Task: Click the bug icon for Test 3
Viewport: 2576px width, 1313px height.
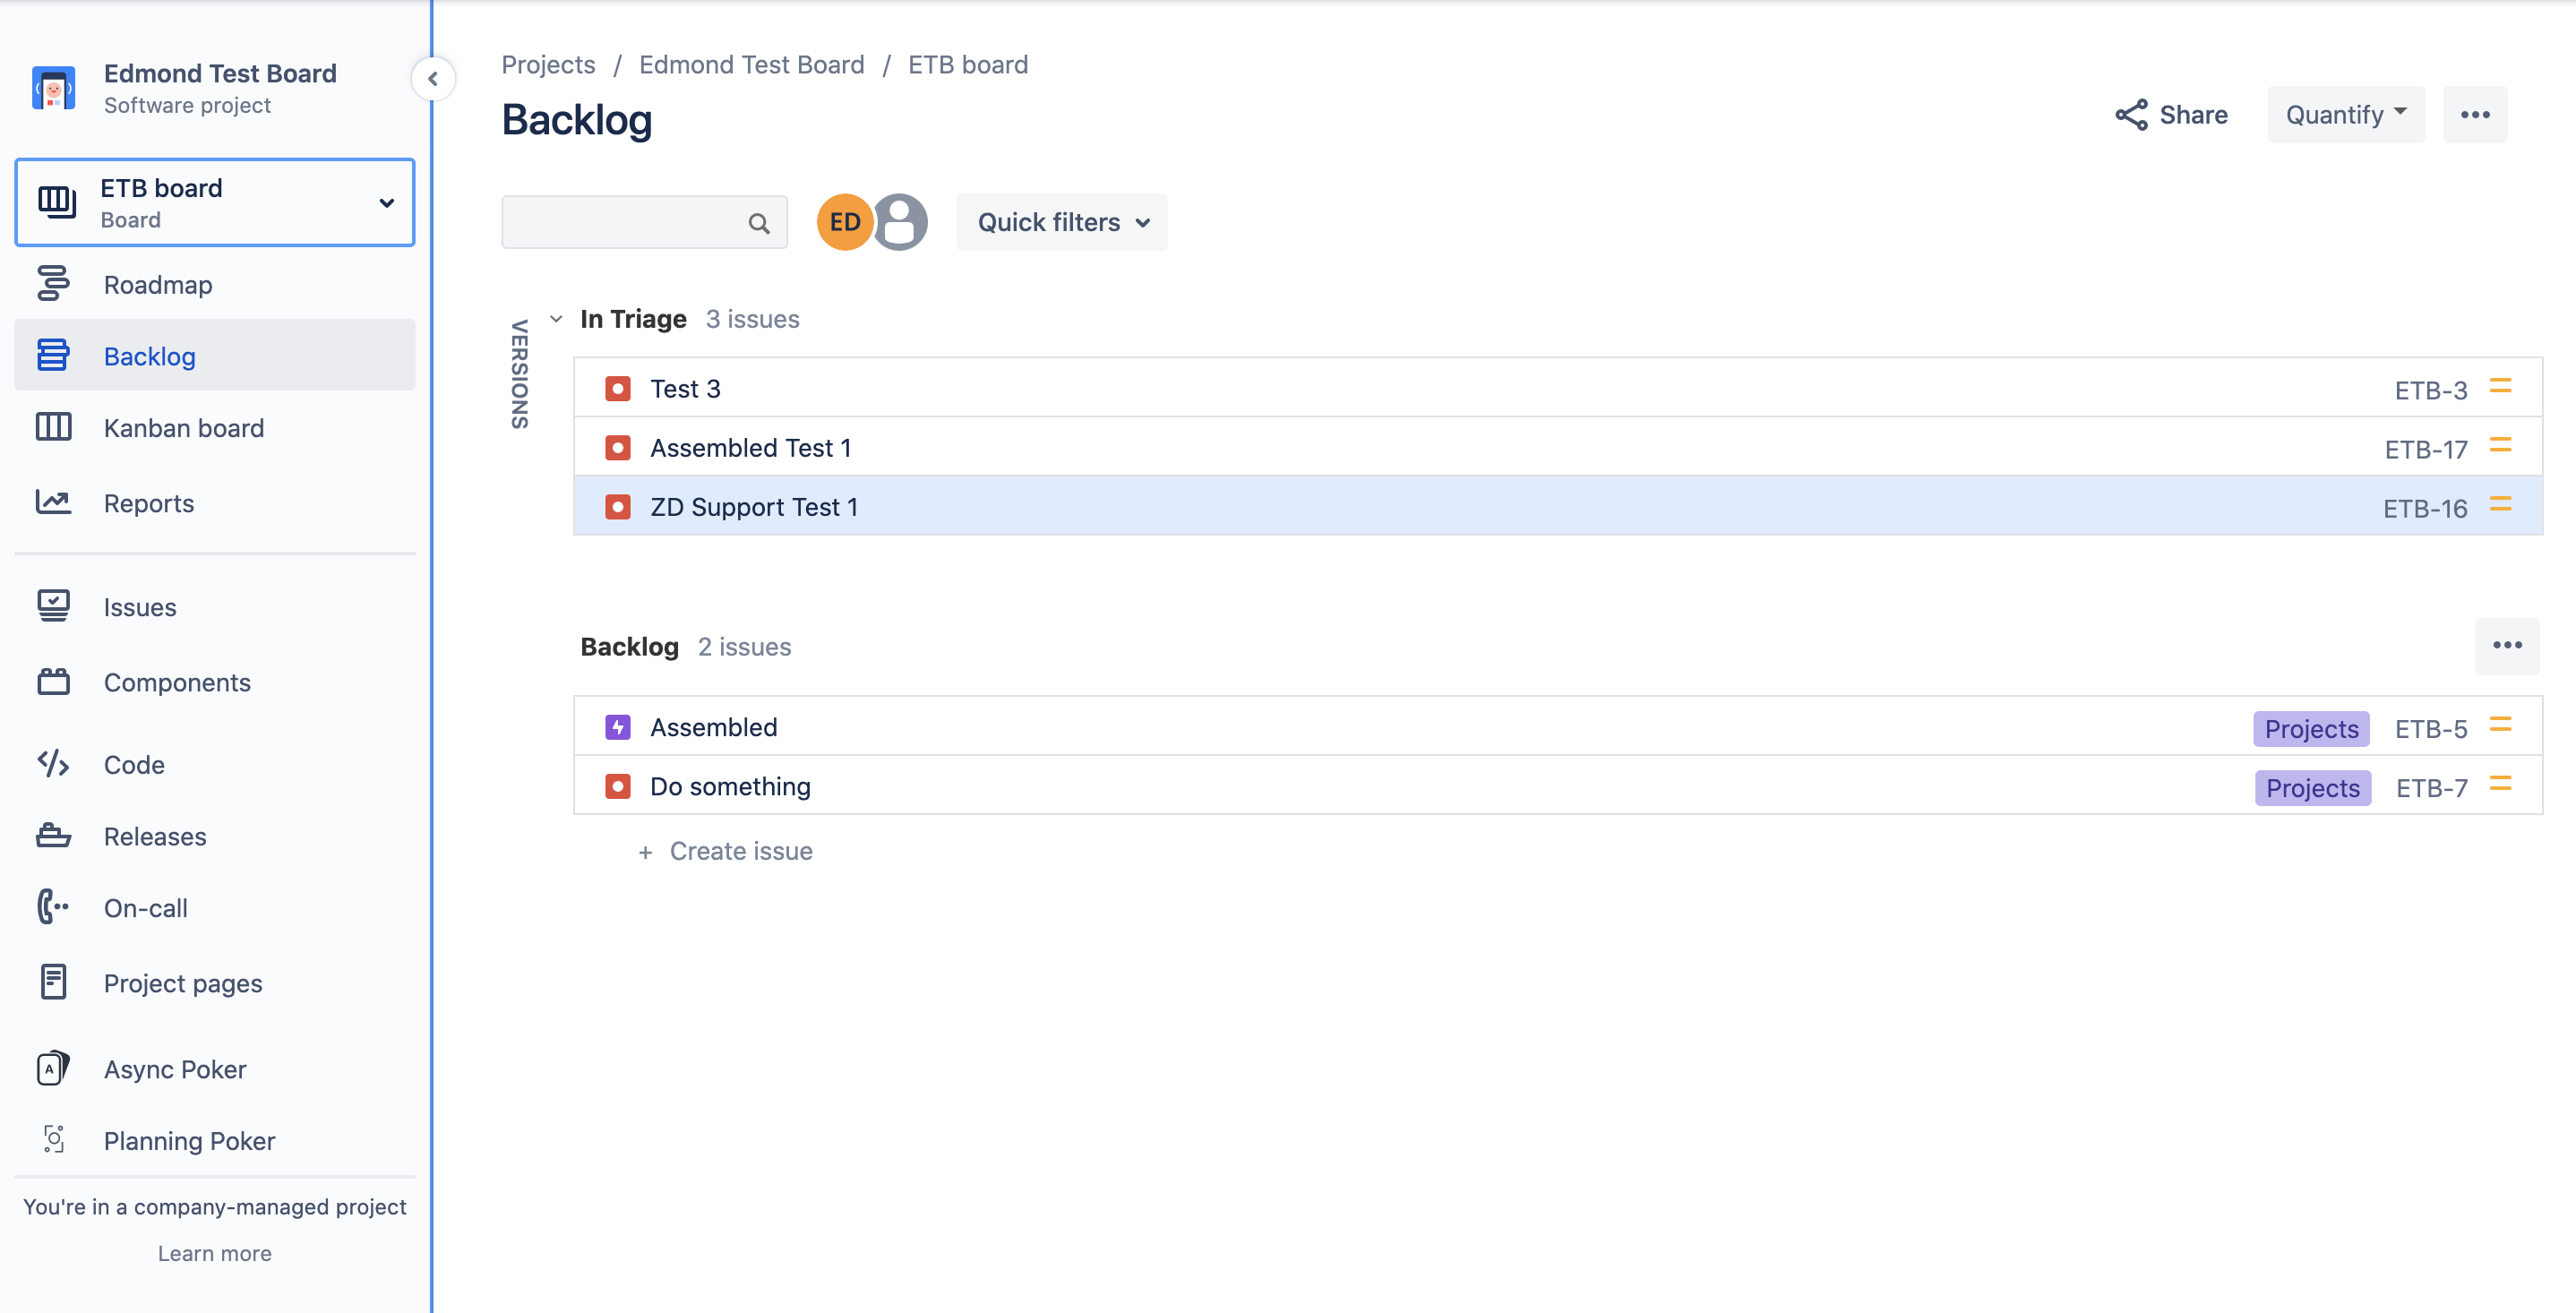Action: [618, 389]
